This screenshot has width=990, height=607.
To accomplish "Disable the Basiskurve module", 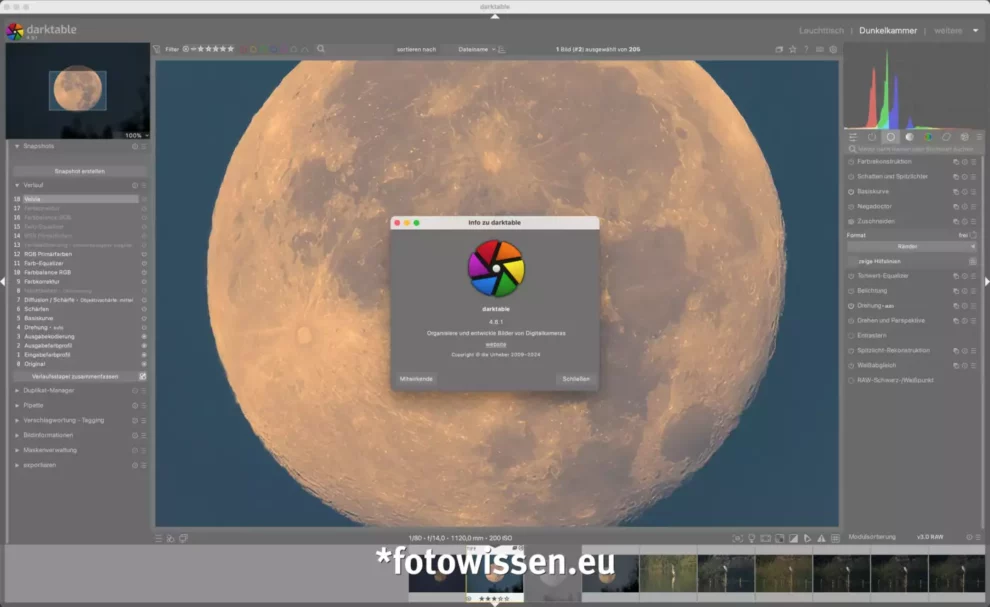I will [851, 191].
